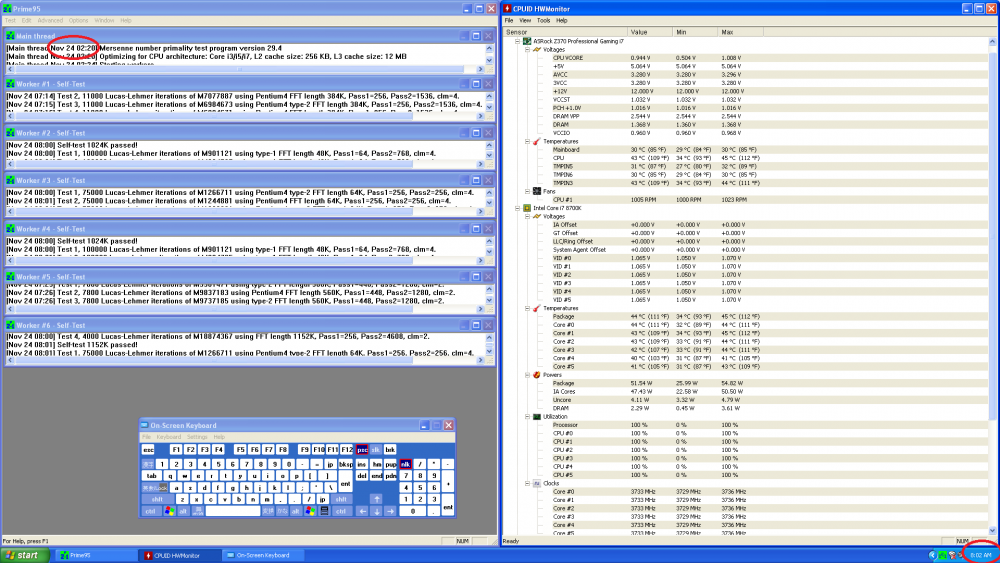Open HWMonitor File menu
The image size is (1000, 563).
tap(509, 20)
